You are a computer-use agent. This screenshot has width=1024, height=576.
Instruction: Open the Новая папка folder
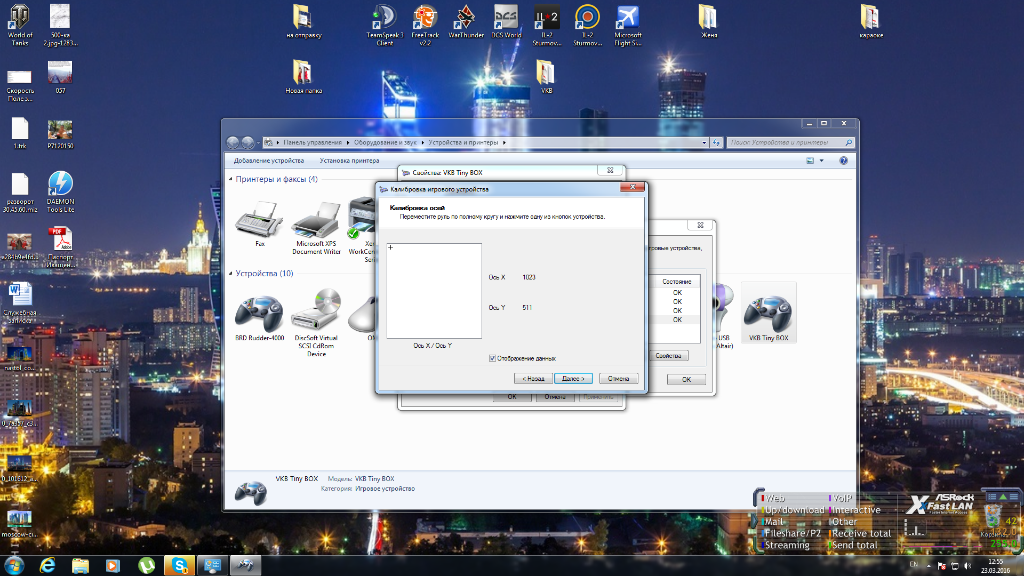[303, 77]
